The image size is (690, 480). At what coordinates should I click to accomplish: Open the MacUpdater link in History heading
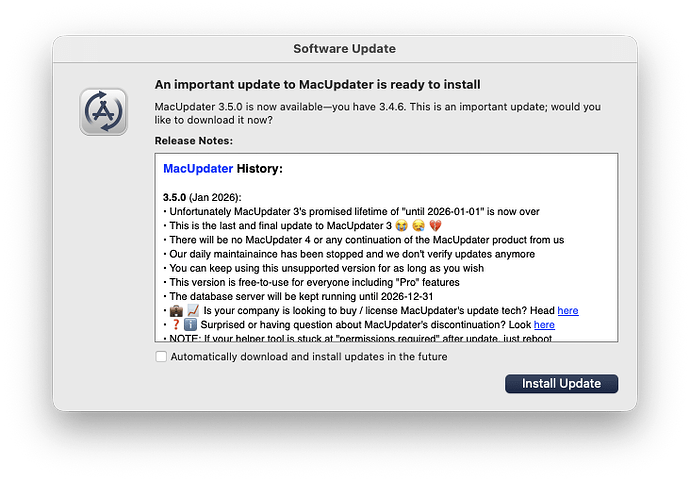198,169
